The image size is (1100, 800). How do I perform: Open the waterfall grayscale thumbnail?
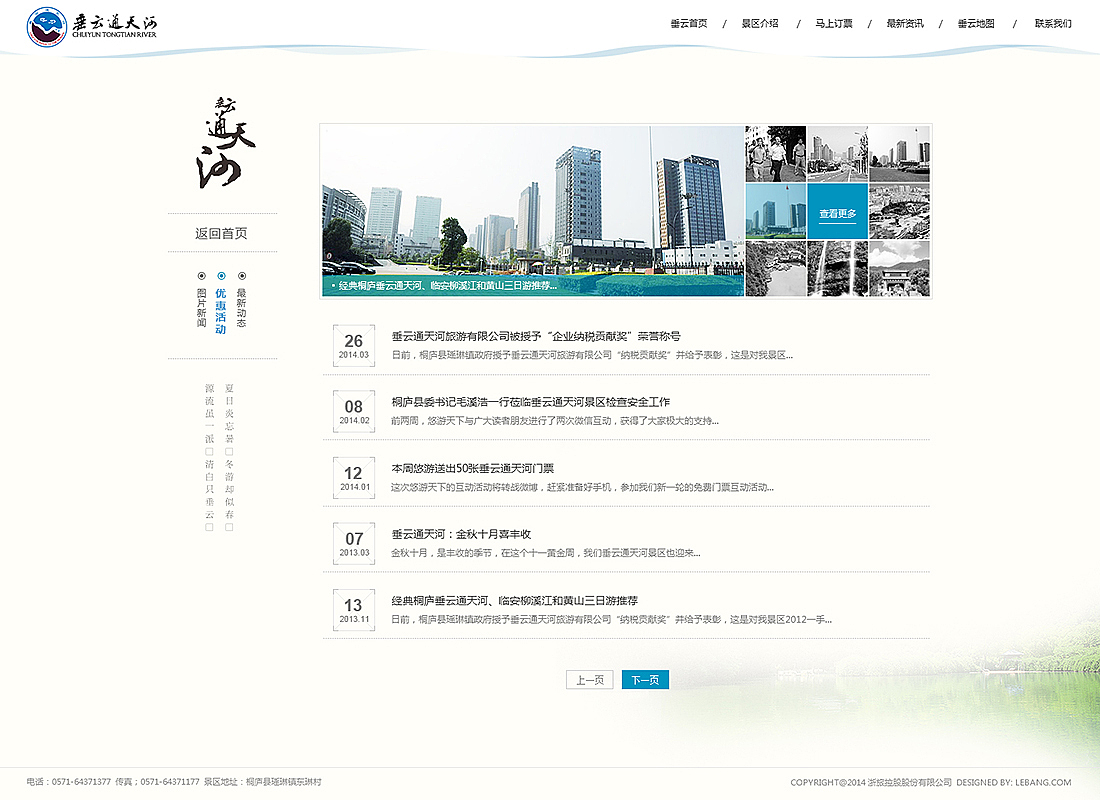point(838,268)
